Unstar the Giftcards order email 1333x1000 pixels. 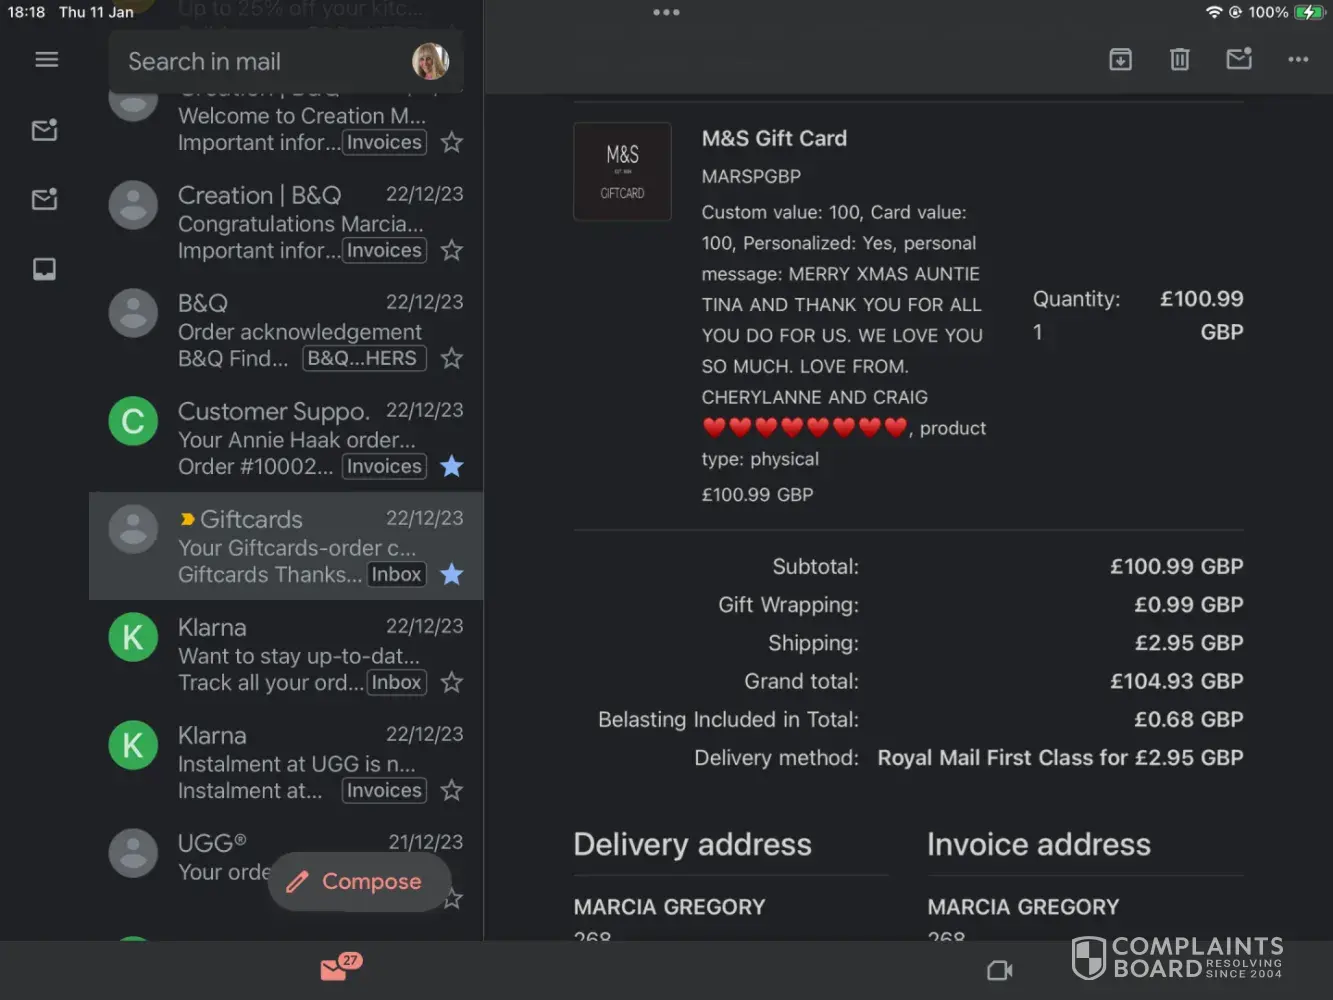(452, 574)
